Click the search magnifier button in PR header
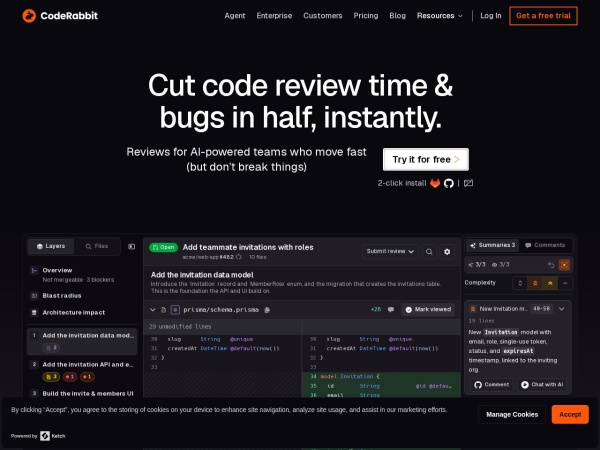The height and width of the screenshot is (450, 600). point(429,251)
